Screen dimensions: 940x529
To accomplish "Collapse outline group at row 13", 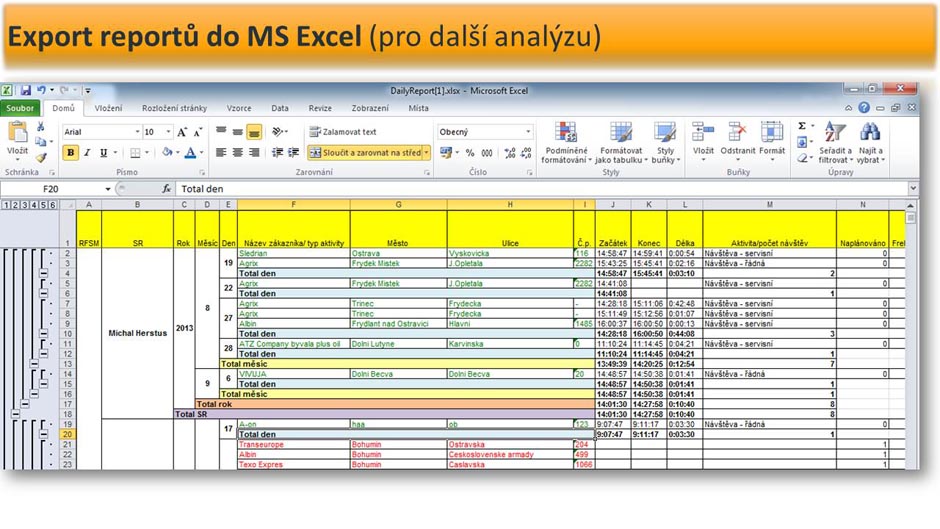I will click(x=34, y=363).
